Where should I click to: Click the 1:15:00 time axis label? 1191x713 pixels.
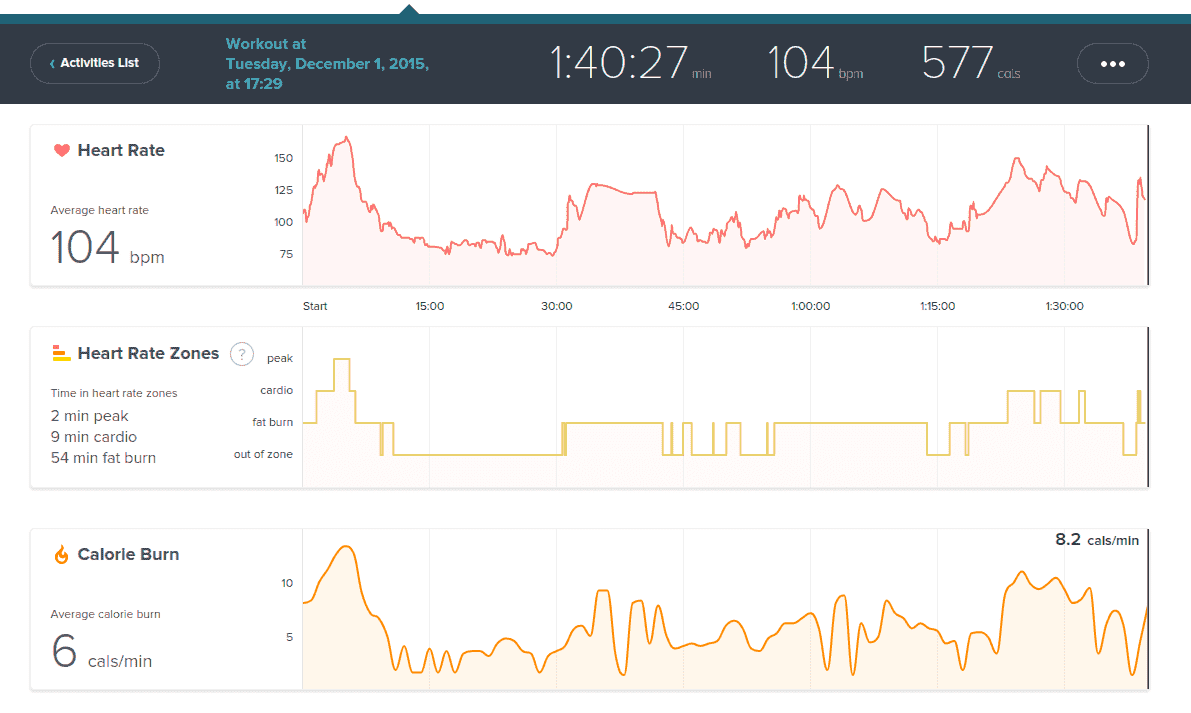pyautogui.click(x=937, y=306)
